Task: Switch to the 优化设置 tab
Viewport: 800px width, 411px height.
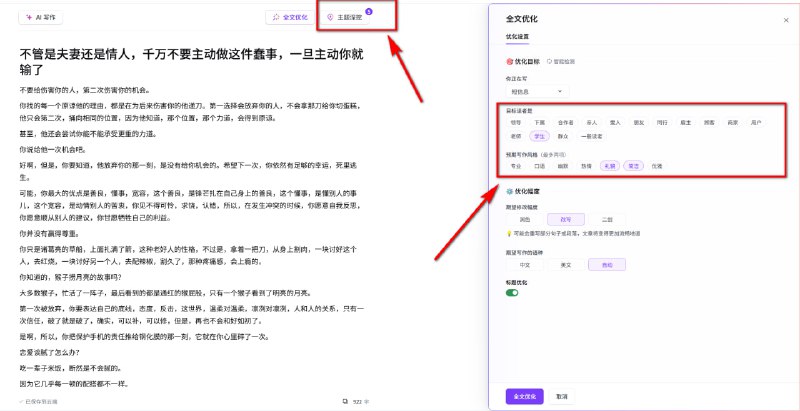Action: click(x=517, y=37)
